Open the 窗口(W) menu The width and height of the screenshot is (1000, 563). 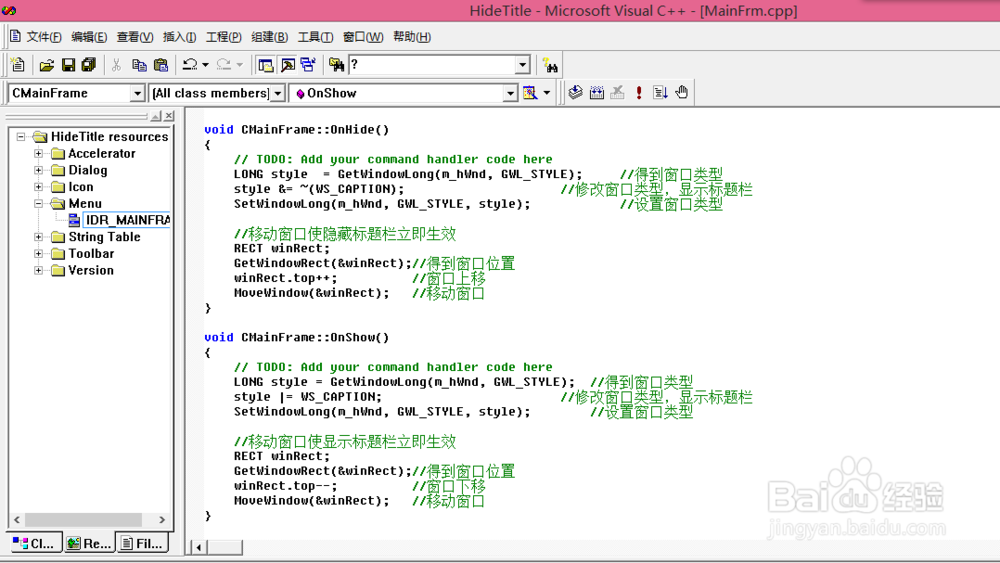pos(363,37)
